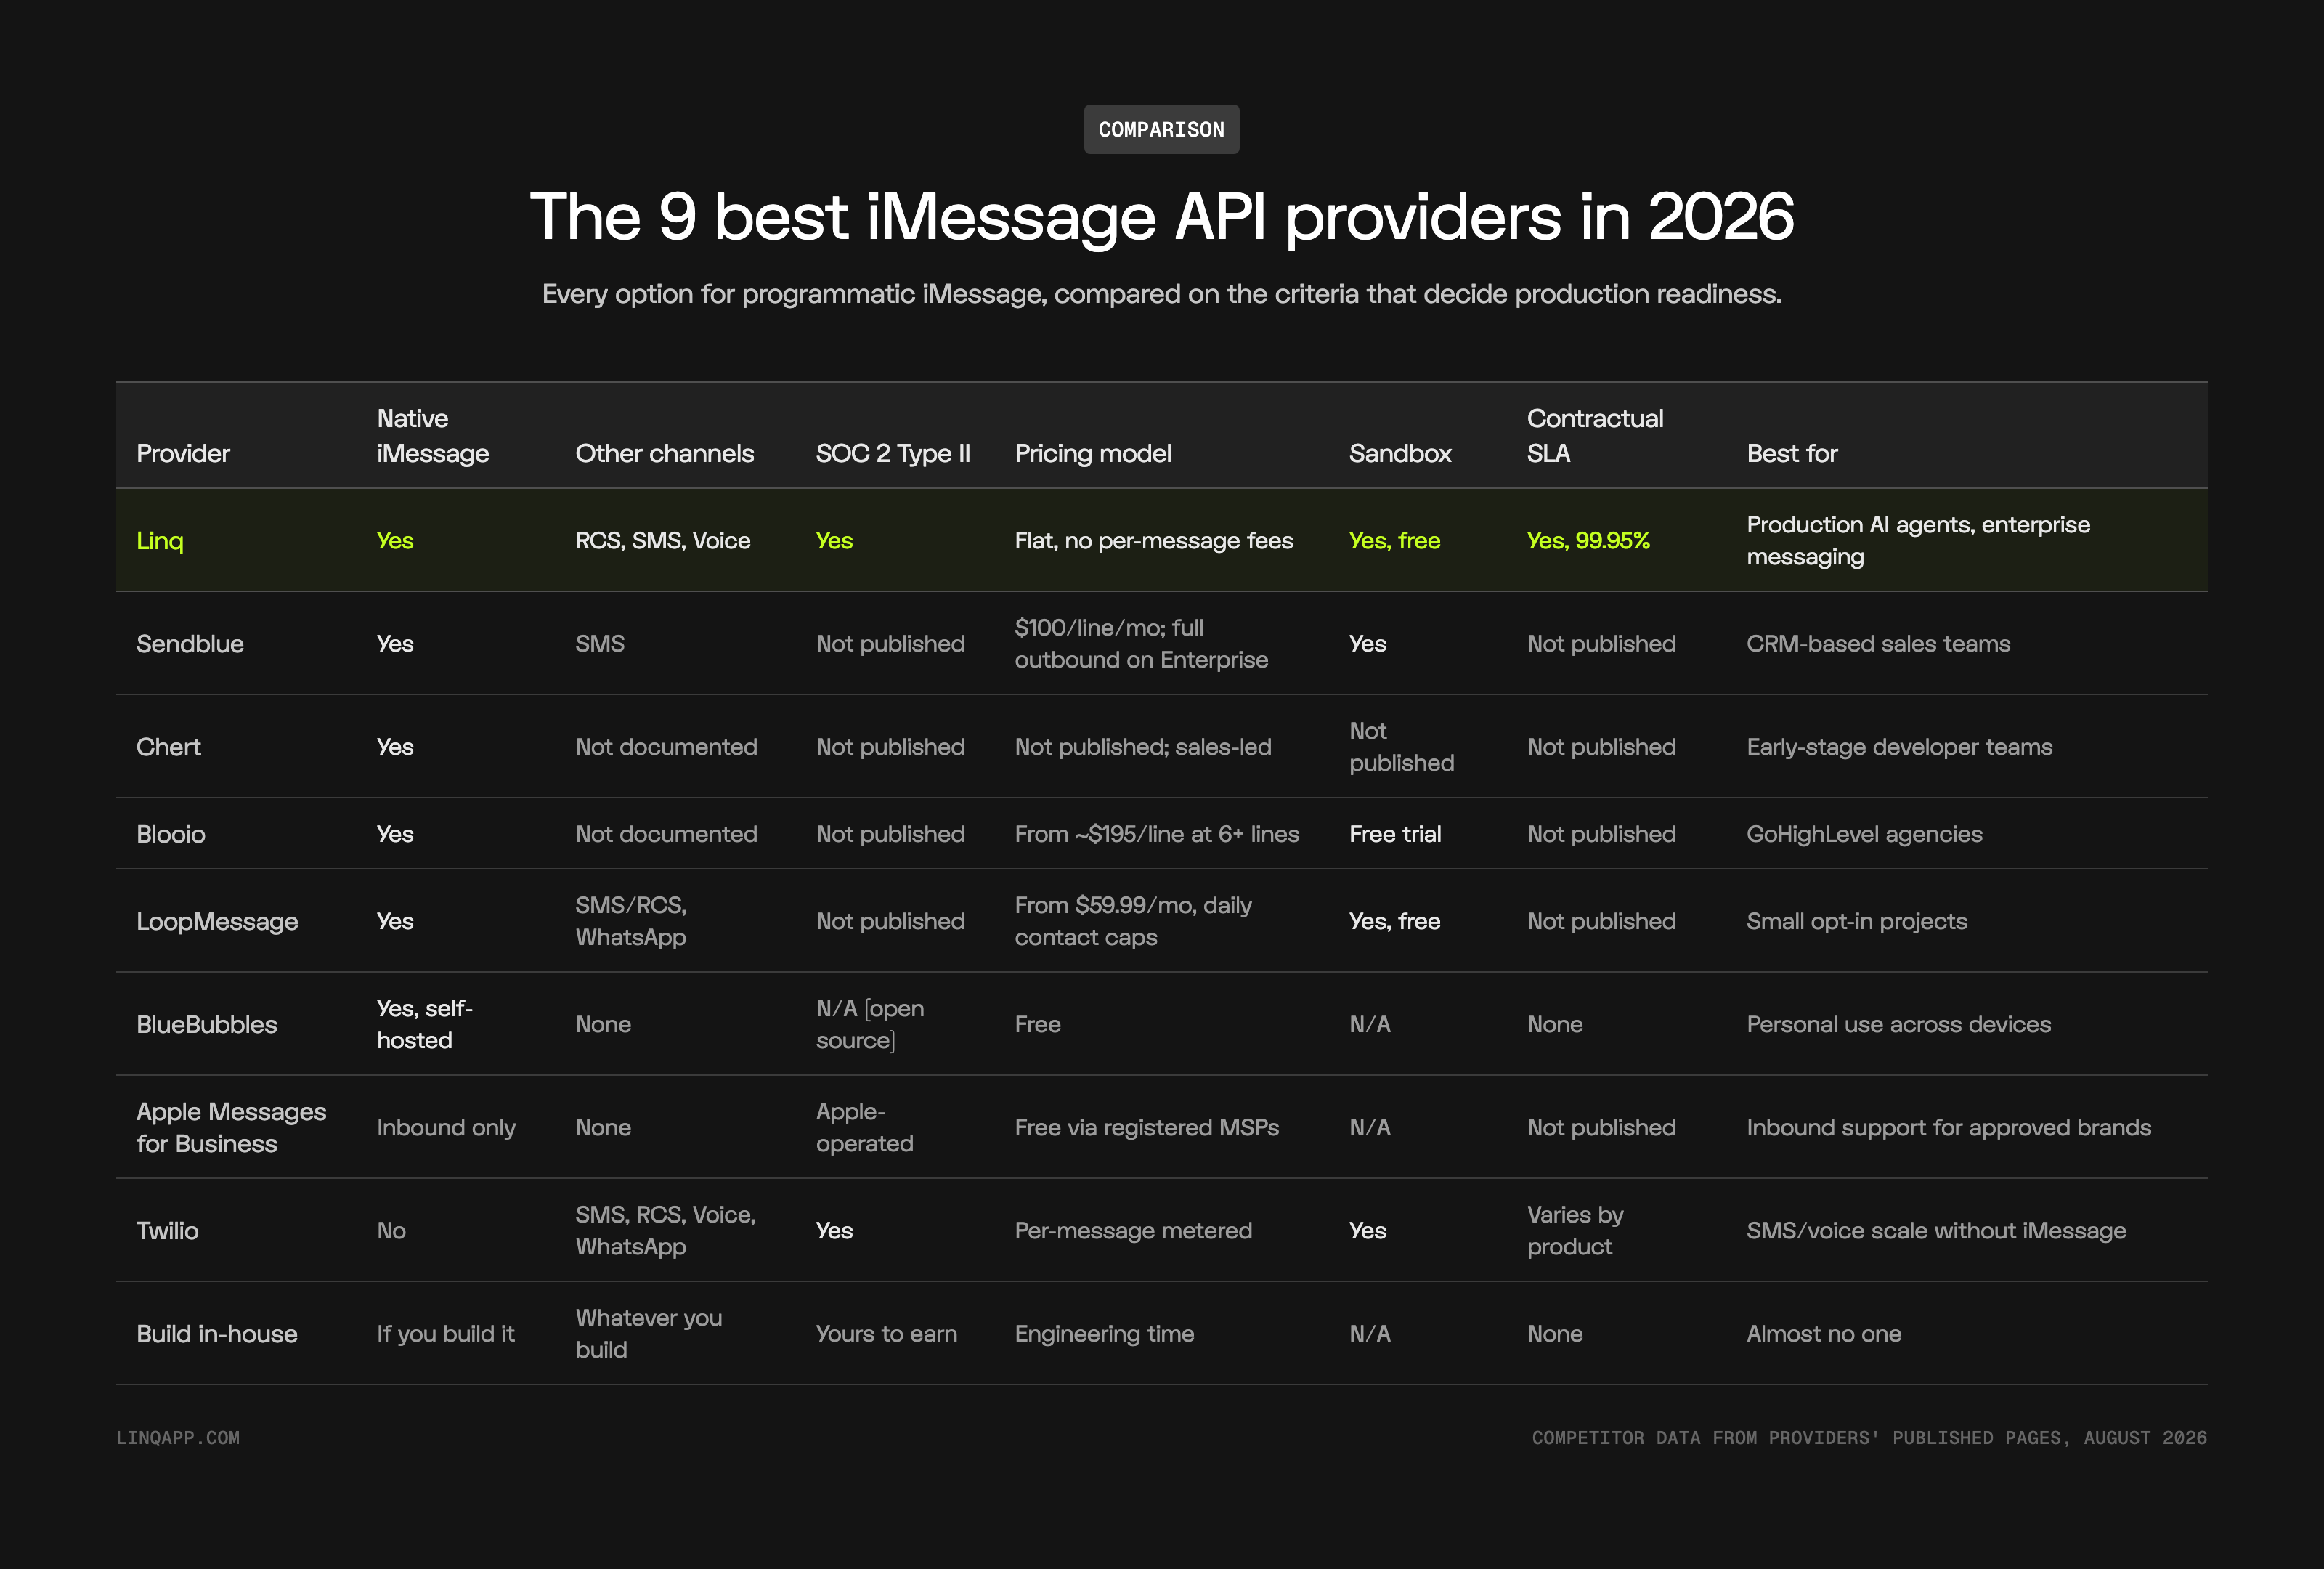Screen dimensions: 2324x1569
Task: Click the "Build in-house" provider name
Action: (x=217, y=1332)
